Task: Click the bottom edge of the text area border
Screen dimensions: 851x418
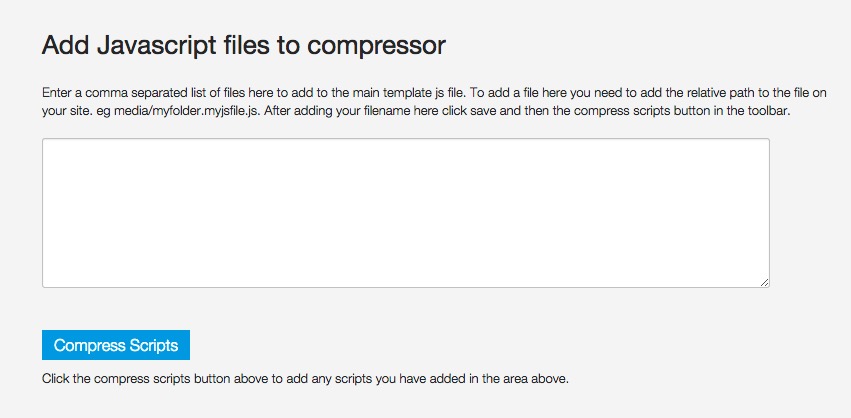Action: [405, 288]
